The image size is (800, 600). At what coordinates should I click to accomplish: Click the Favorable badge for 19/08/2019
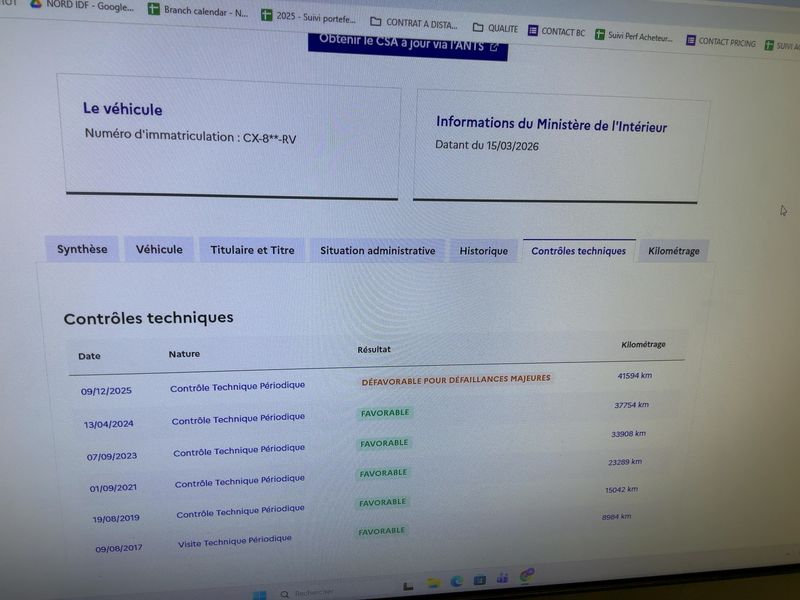[x=382, y=503]
